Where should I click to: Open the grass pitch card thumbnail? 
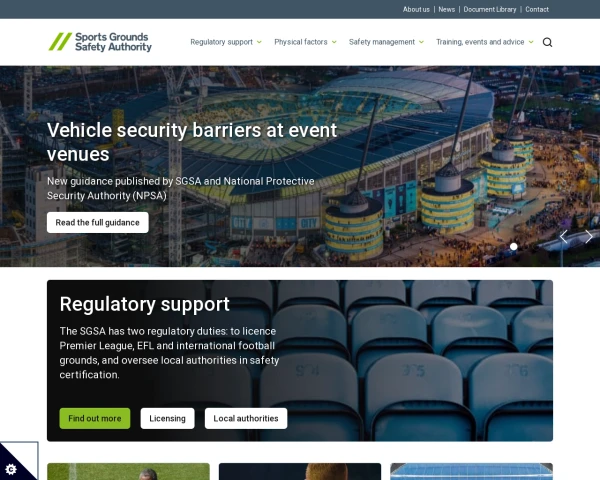click(x=128, y=472)
